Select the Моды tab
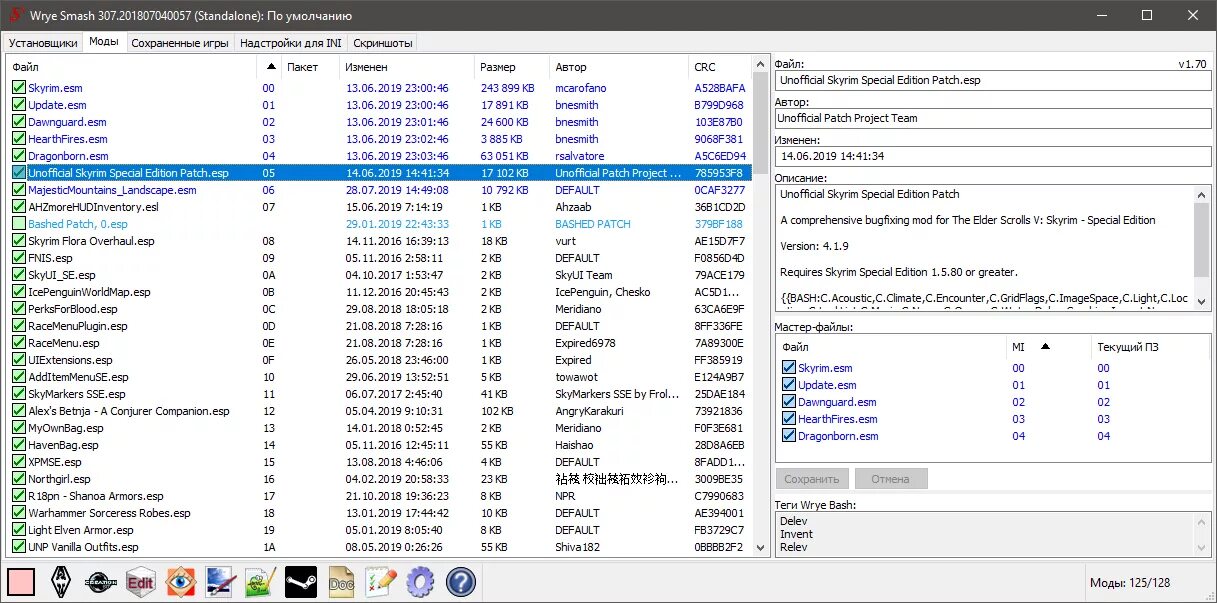The image size is (1217, 603). tap(104, 42)
